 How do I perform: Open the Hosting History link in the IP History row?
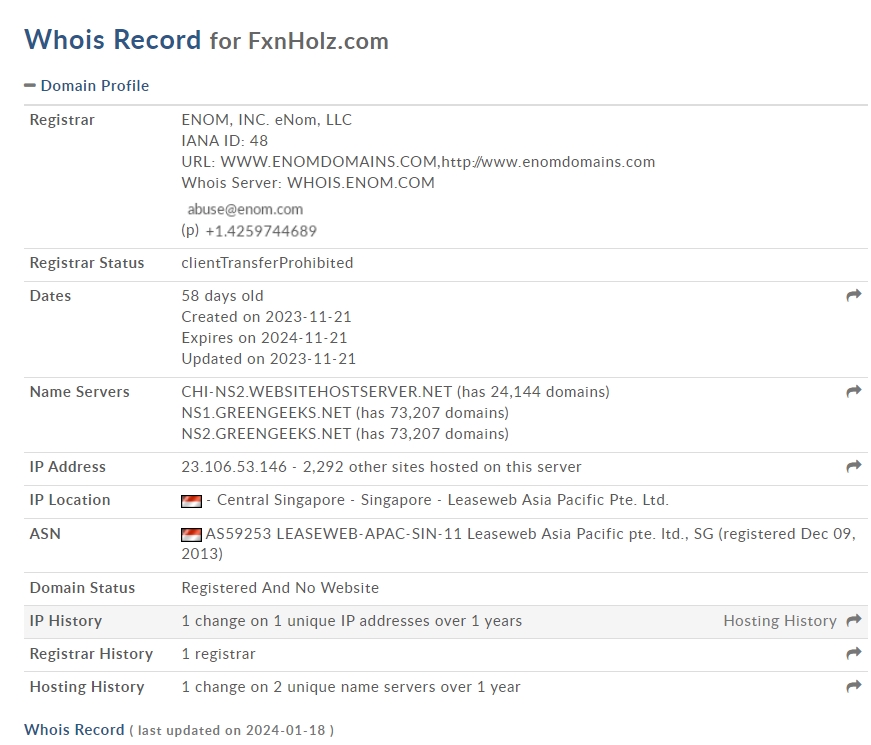click(780, 621)
